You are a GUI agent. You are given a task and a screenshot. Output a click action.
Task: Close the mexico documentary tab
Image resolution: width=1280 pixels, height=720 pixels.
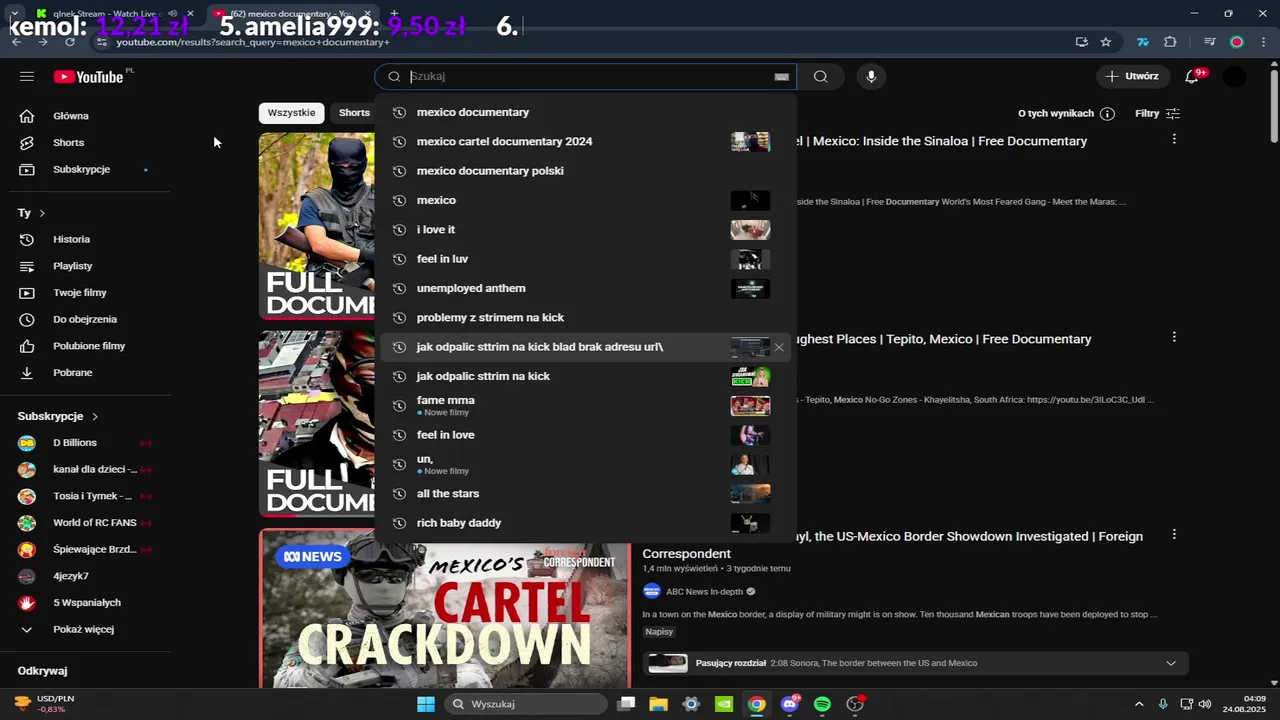(x=368, y=14)
